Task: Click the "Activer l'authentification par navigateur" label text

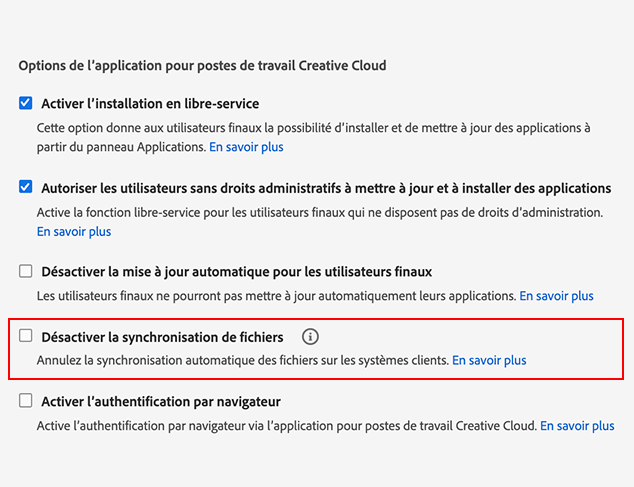Action: 160,401
